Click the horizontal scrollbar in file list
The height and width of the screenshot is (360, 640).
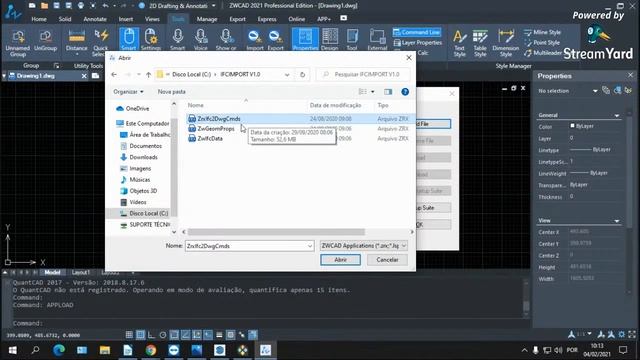pyautogui.click(x=276, y=232)
